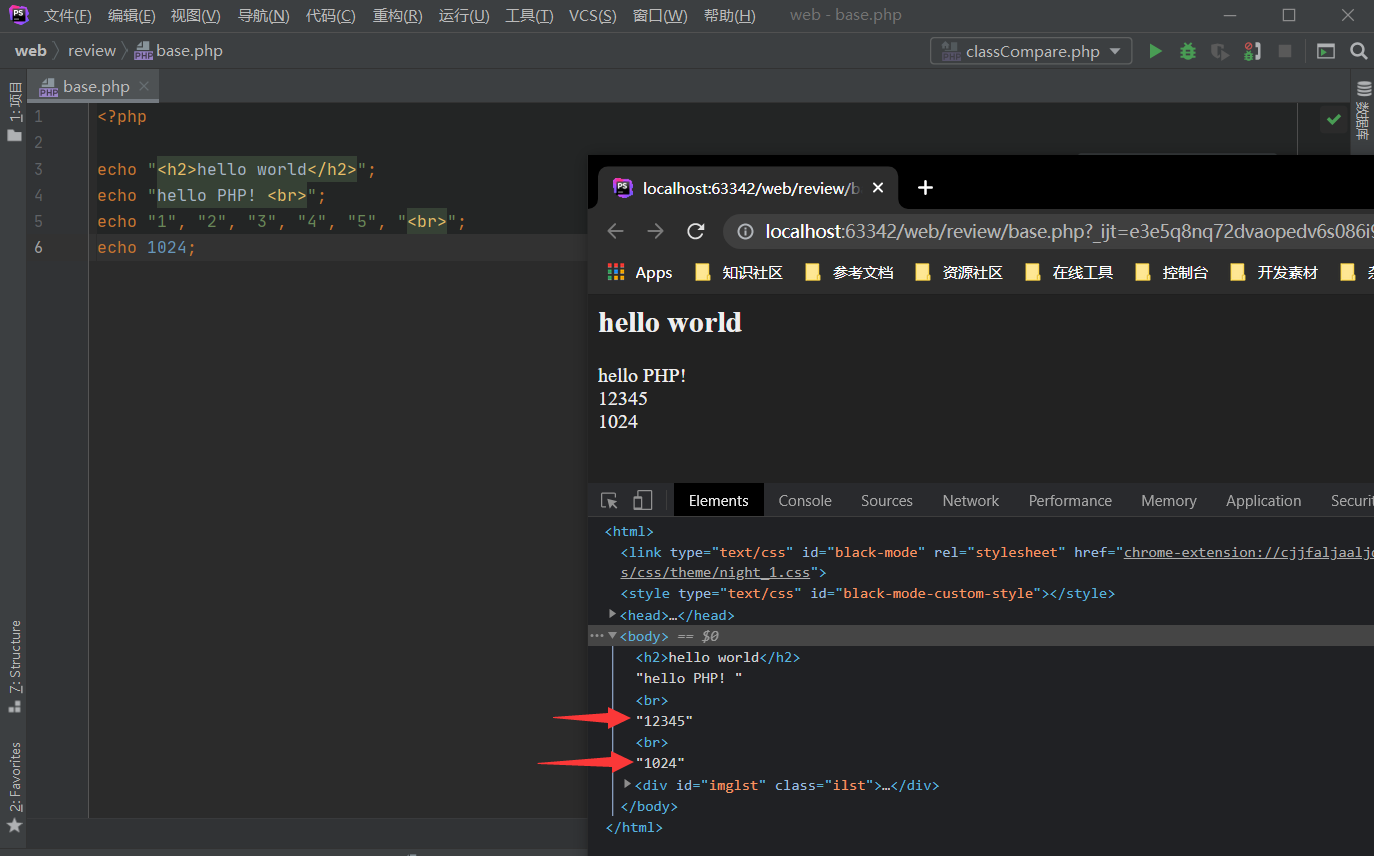Open the VCS(S) menu
The width and height of the screenshot is (1374, 856).
pos(592,16)
